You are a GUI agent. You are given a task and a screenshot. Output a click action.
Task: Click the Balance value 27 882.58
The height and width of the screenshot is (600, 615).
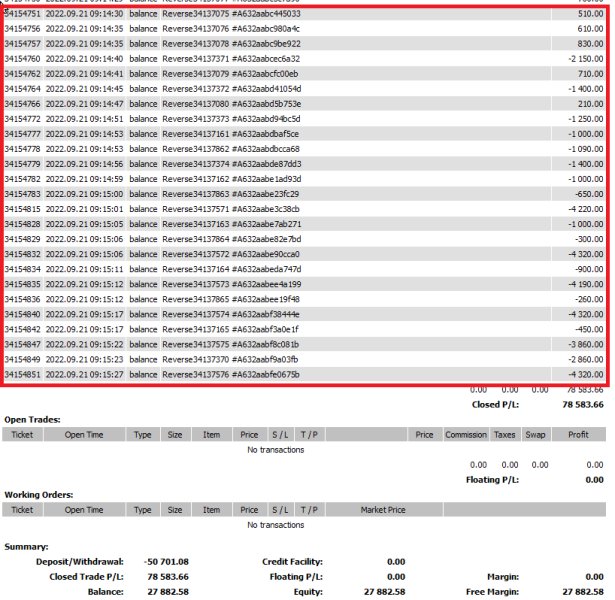coord(168,592)
